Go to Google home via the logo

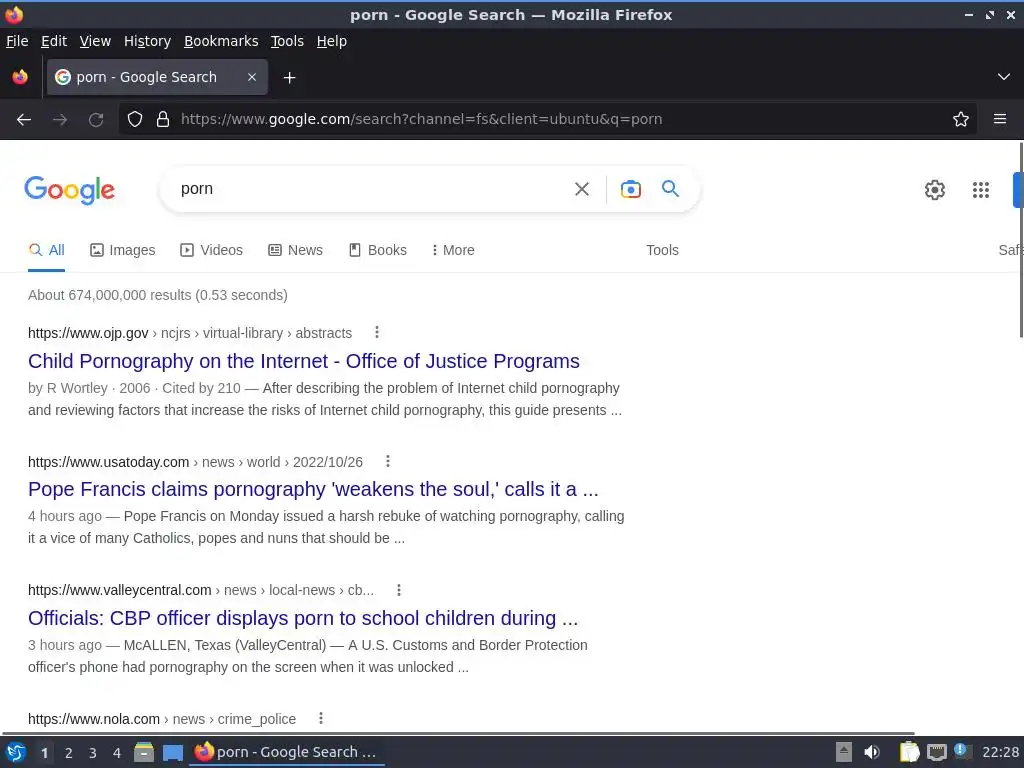[x=69, y=190]
